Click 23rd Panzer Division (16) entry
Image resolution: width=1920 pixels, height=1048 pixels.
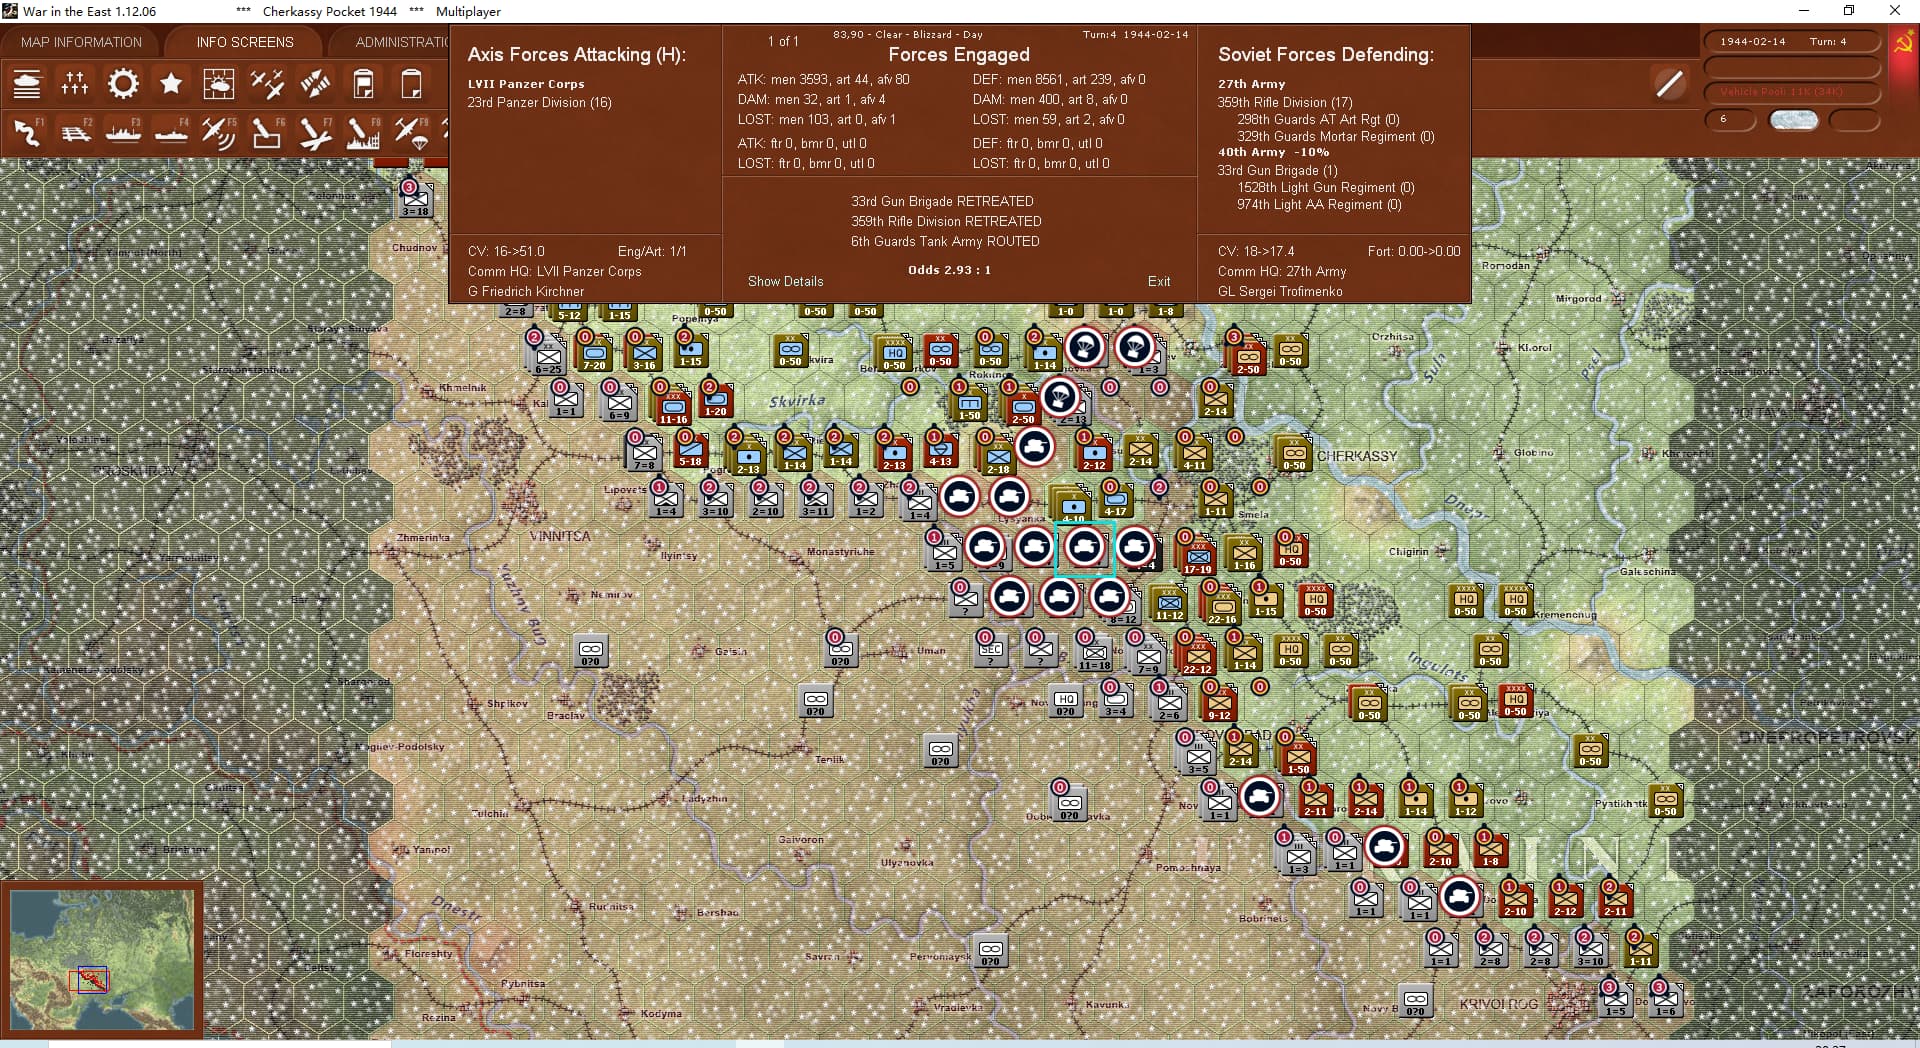(x=539, y=102)
